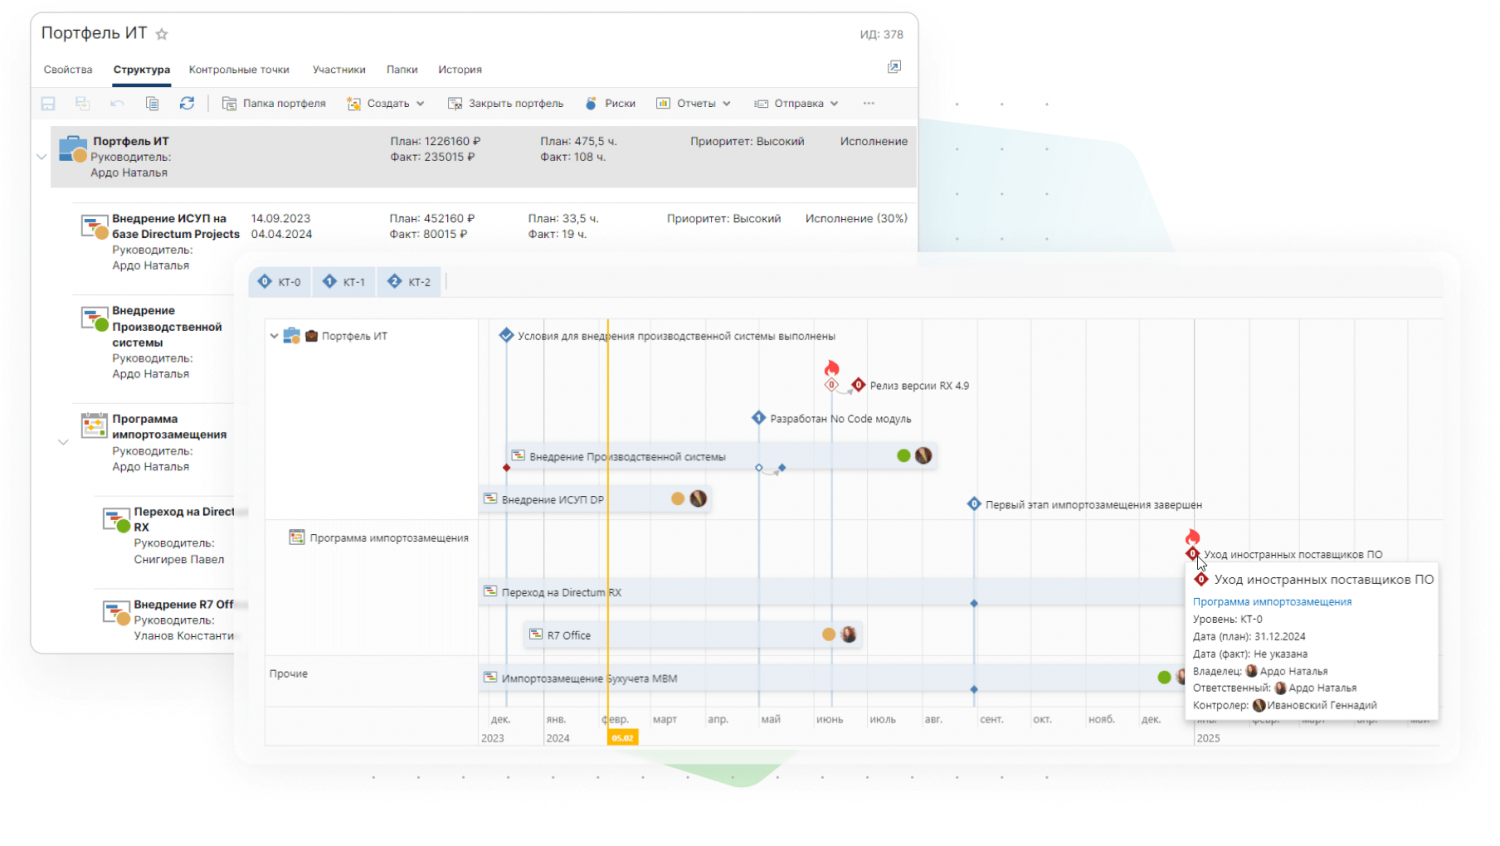Open the Создать dropdown menu
The width and height of the screenshot is (1500, 846).
[x=386, y=103]
